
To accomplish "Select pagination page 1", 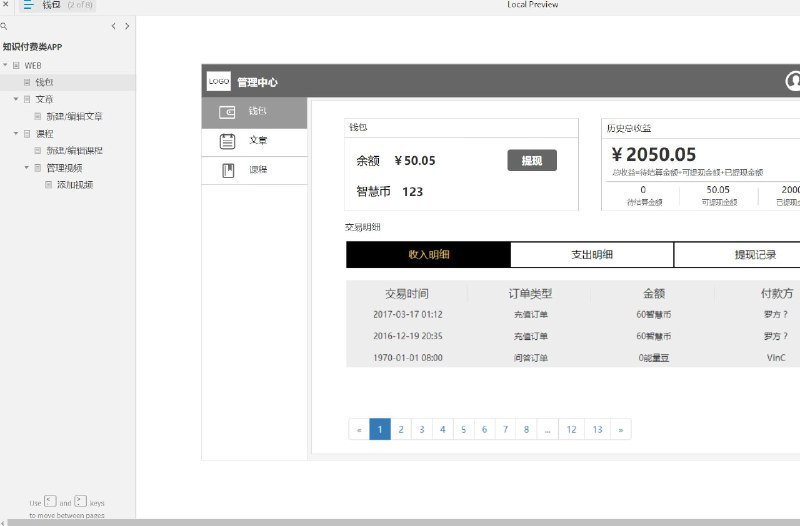I will (380, 430).
